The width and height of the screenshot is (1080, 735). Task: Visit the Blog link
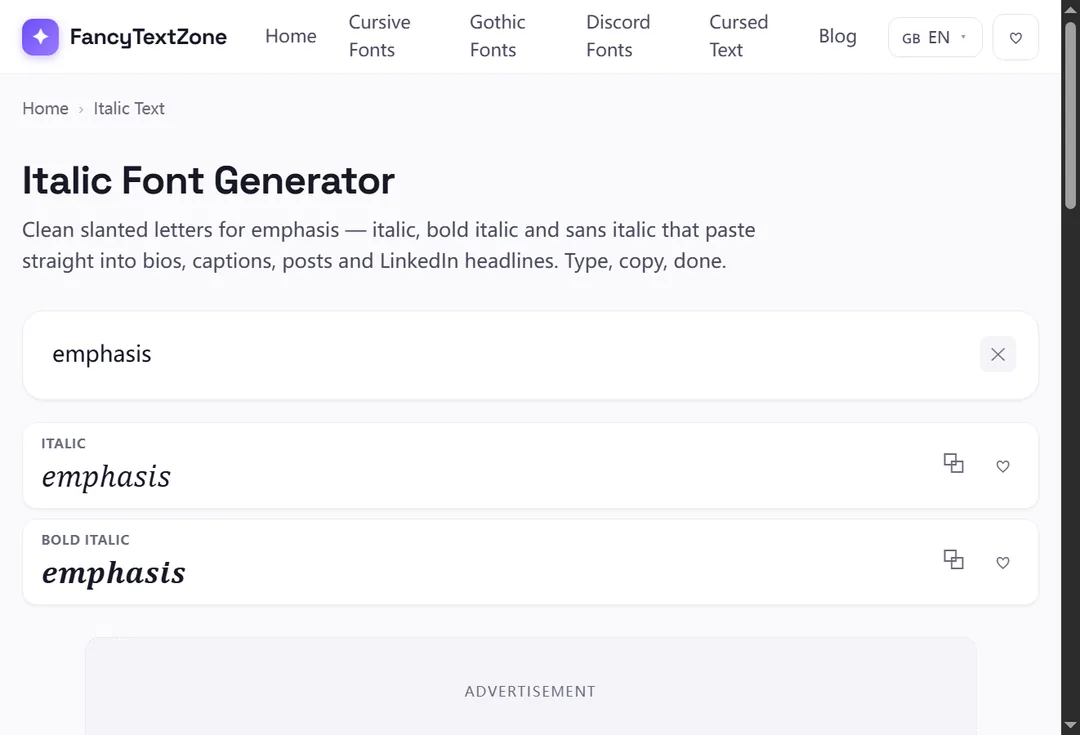click(x=838, y=36)
